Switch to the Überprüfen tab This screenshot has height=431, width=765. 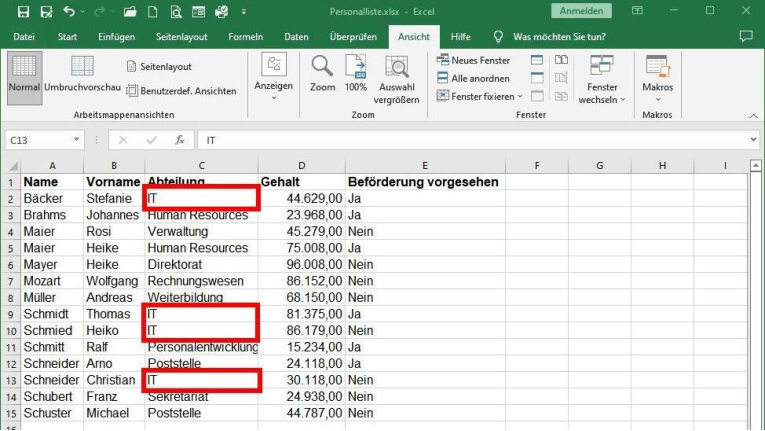353,37
